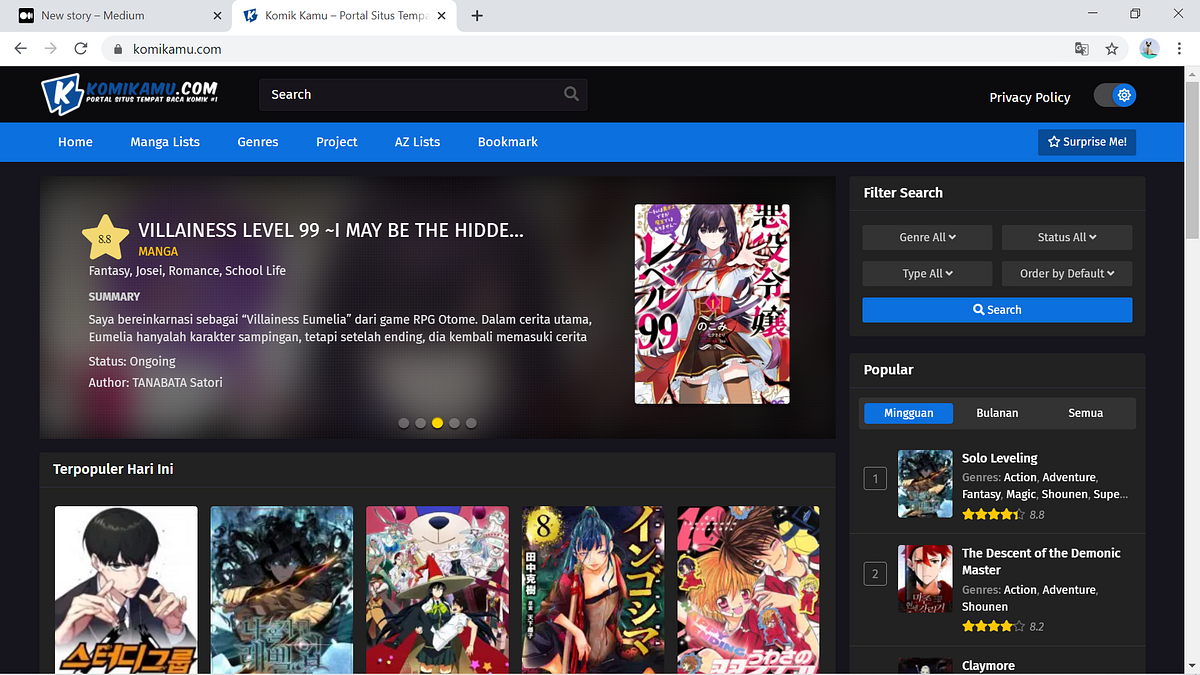Open the Claymore title link
This screenshot has height=675, width=1200.
coord(988,666)
